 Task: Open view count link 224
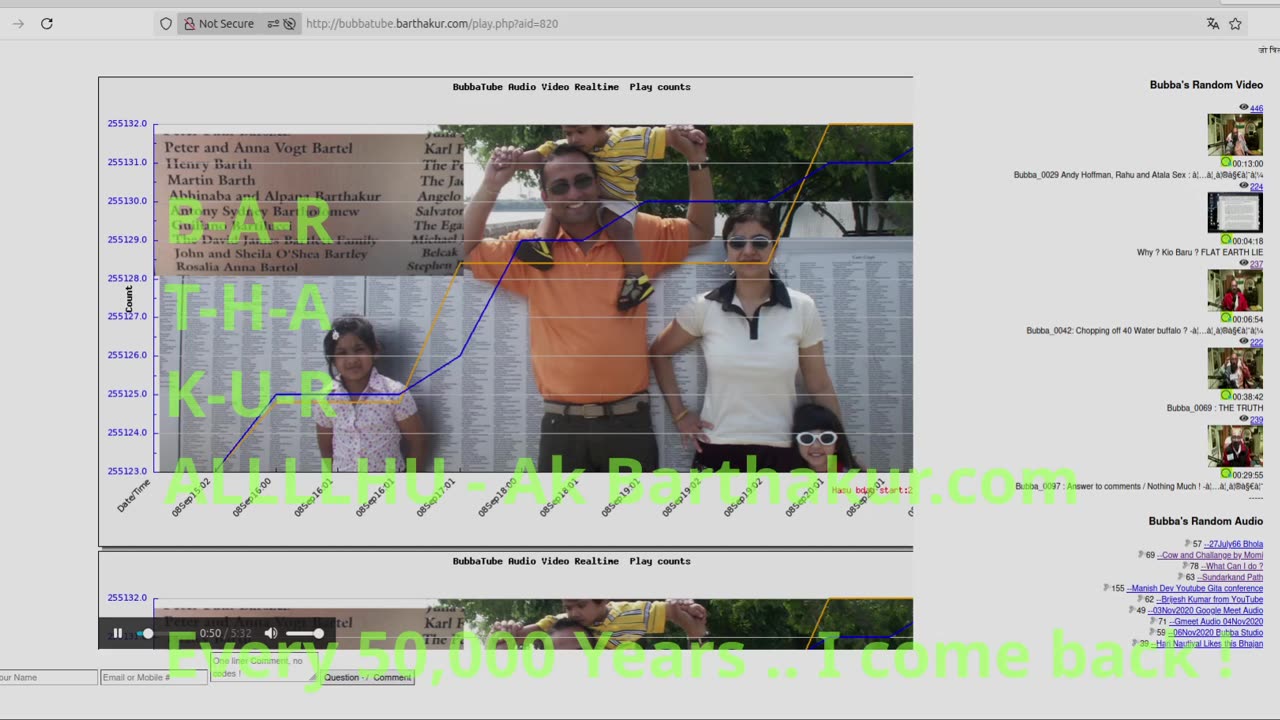1256,186
